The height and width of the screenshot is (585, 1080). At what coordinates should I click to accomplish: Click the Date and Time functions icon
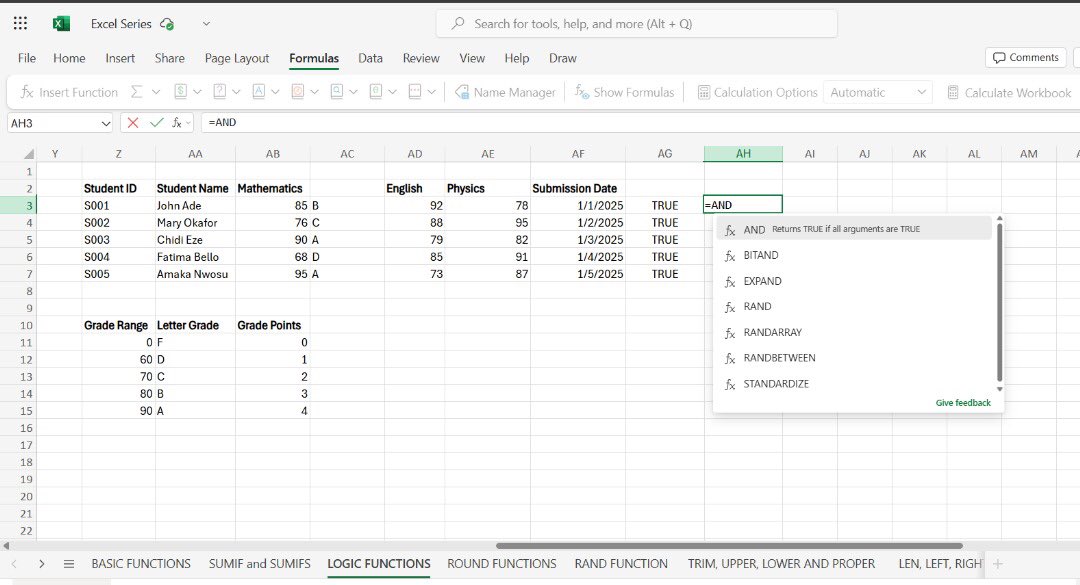coord(300,92)
